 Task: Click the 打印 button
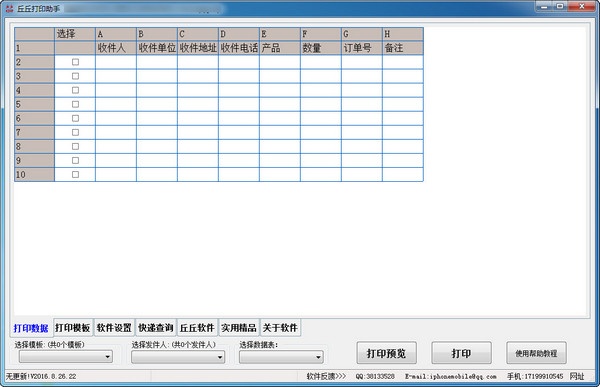461,353
